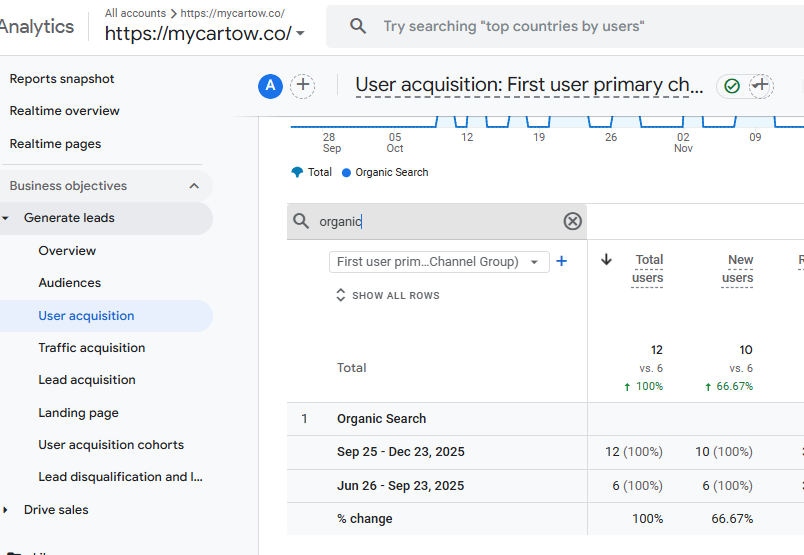804x555 pixels.
Task: Click the sort arrow beside Total users
Action: (x=606, y=260)
